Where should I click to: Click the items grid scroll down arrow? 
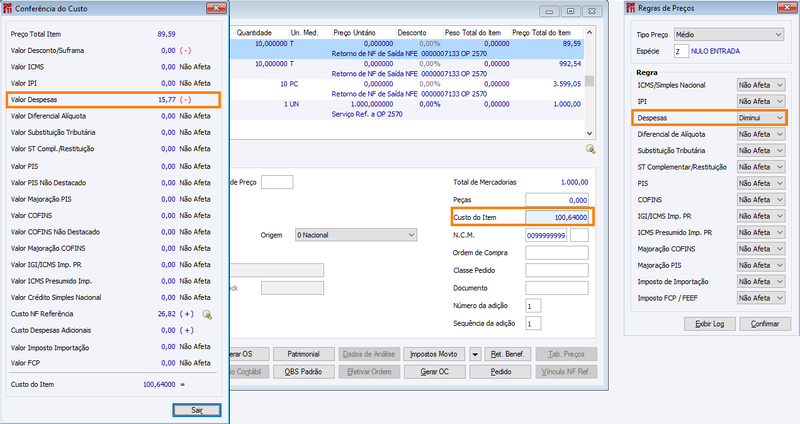tap(589, 133)
